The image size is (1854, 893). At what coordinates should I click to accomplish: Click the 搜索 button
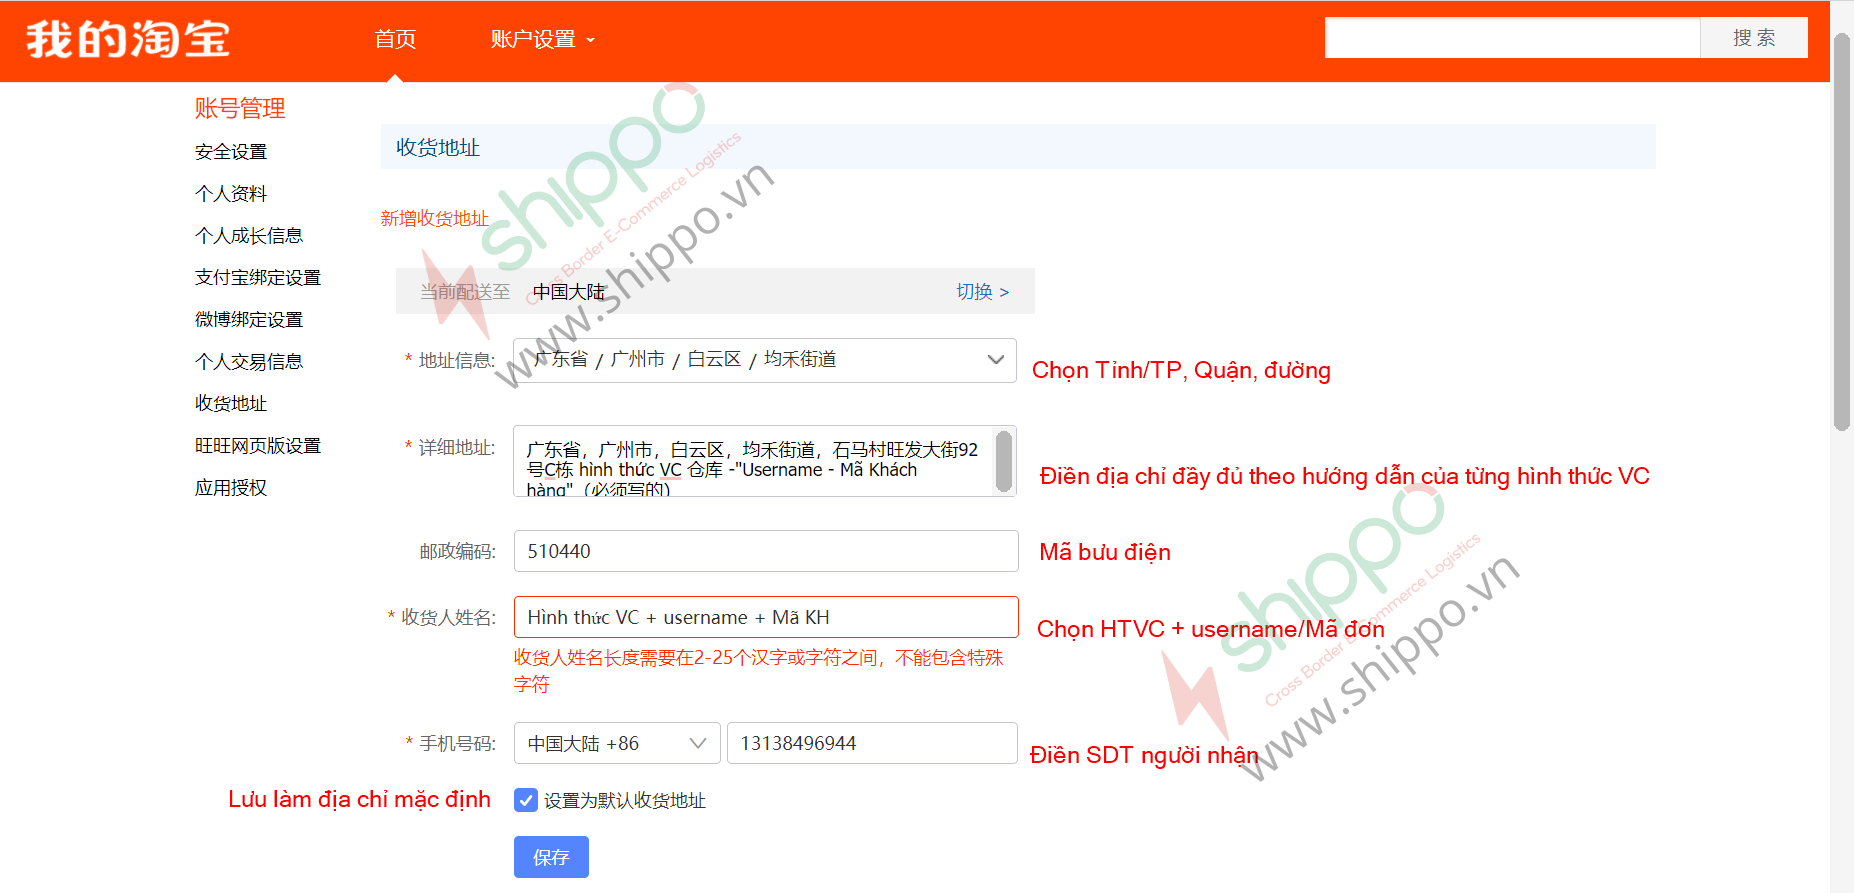1754,38
